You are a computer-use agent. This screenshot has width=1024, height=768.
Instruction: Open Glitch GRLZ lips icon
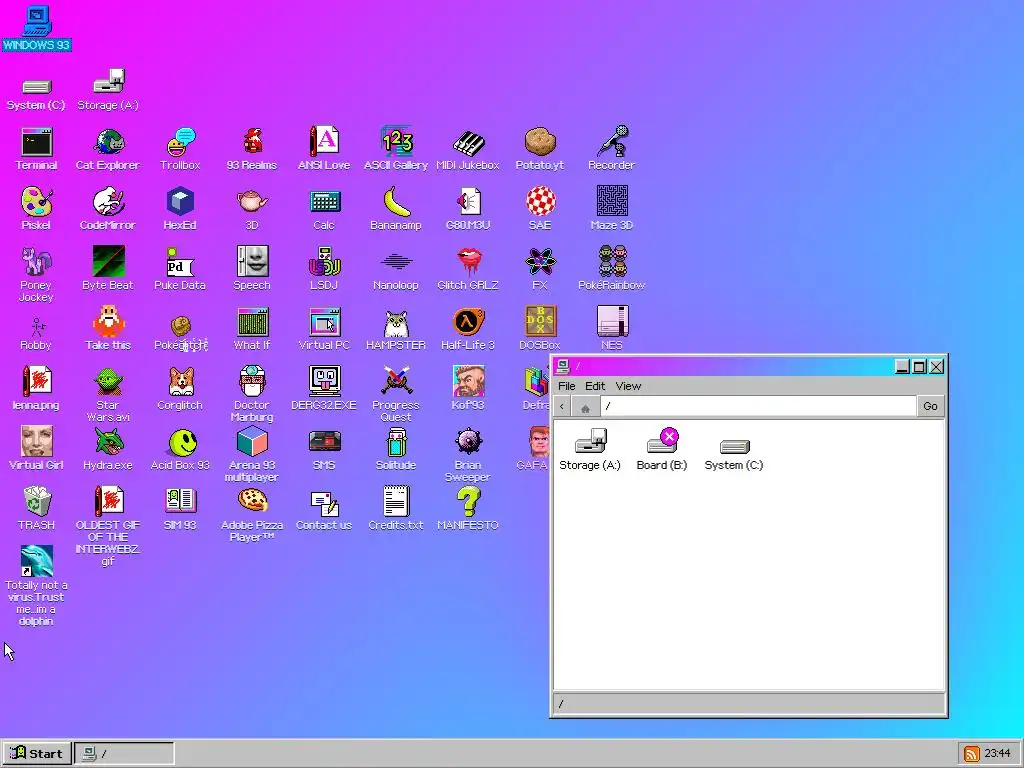(x=468, y=269)
